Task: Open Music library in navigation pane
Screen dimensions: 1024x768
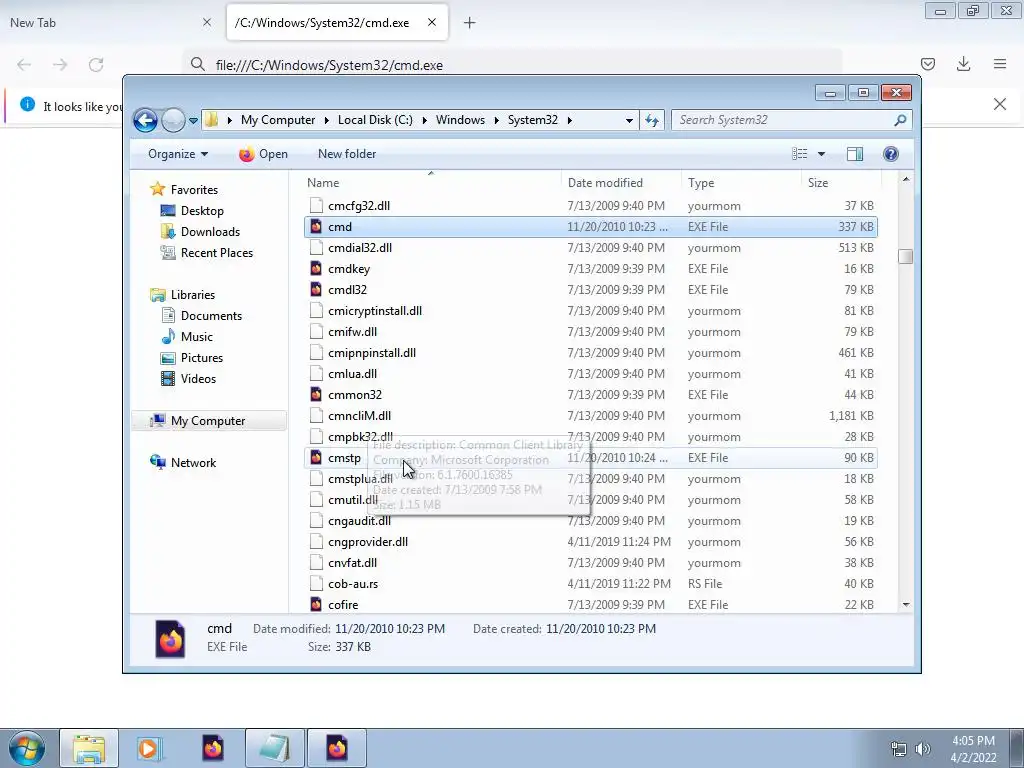Action: click(197, 337)
